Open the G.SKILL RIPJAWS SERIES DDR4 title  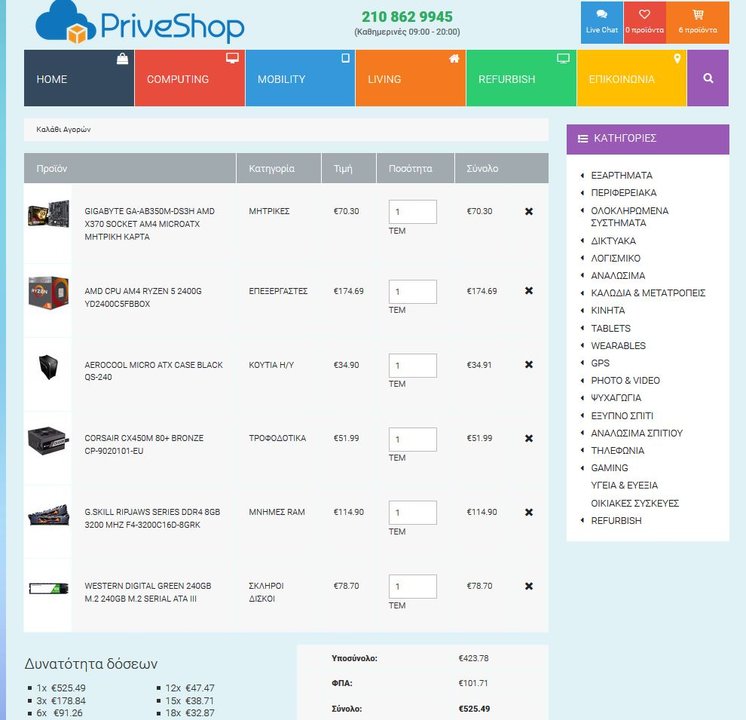152,518
